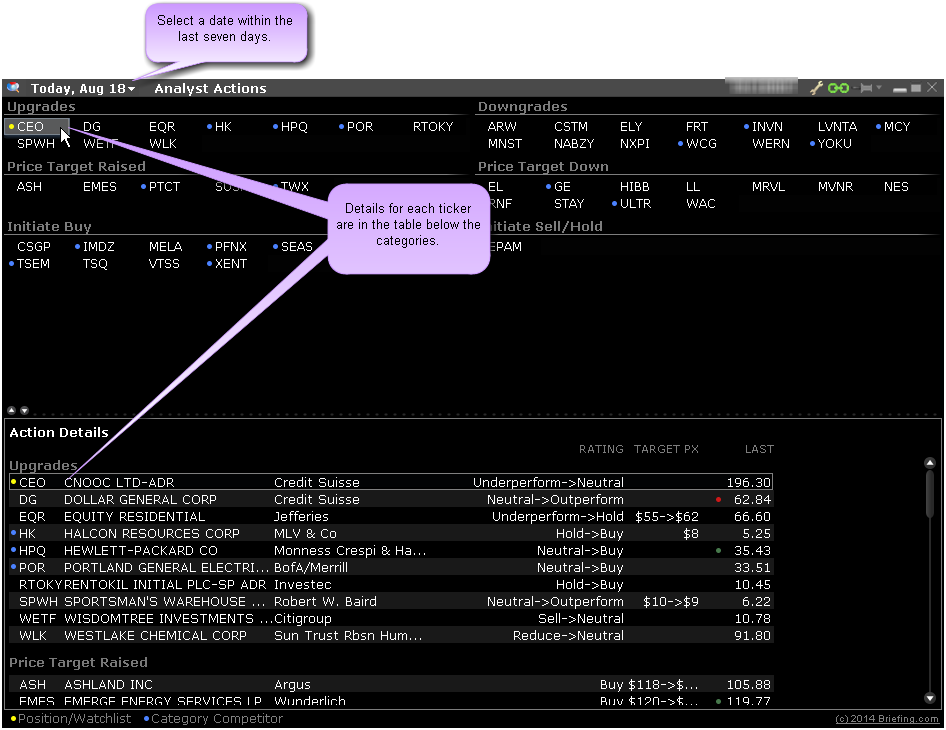Select WCG ticker under Downgrades
Screen dimensions: 946x730
point(701,144)
